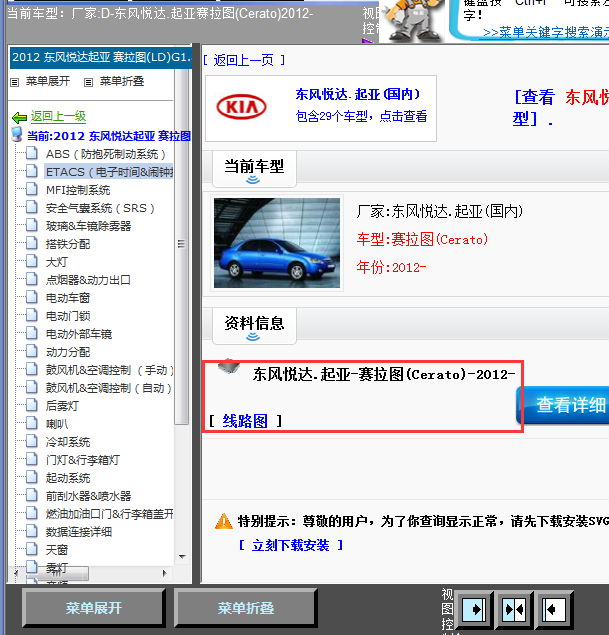Click the view control center-split button

[513, 609]
